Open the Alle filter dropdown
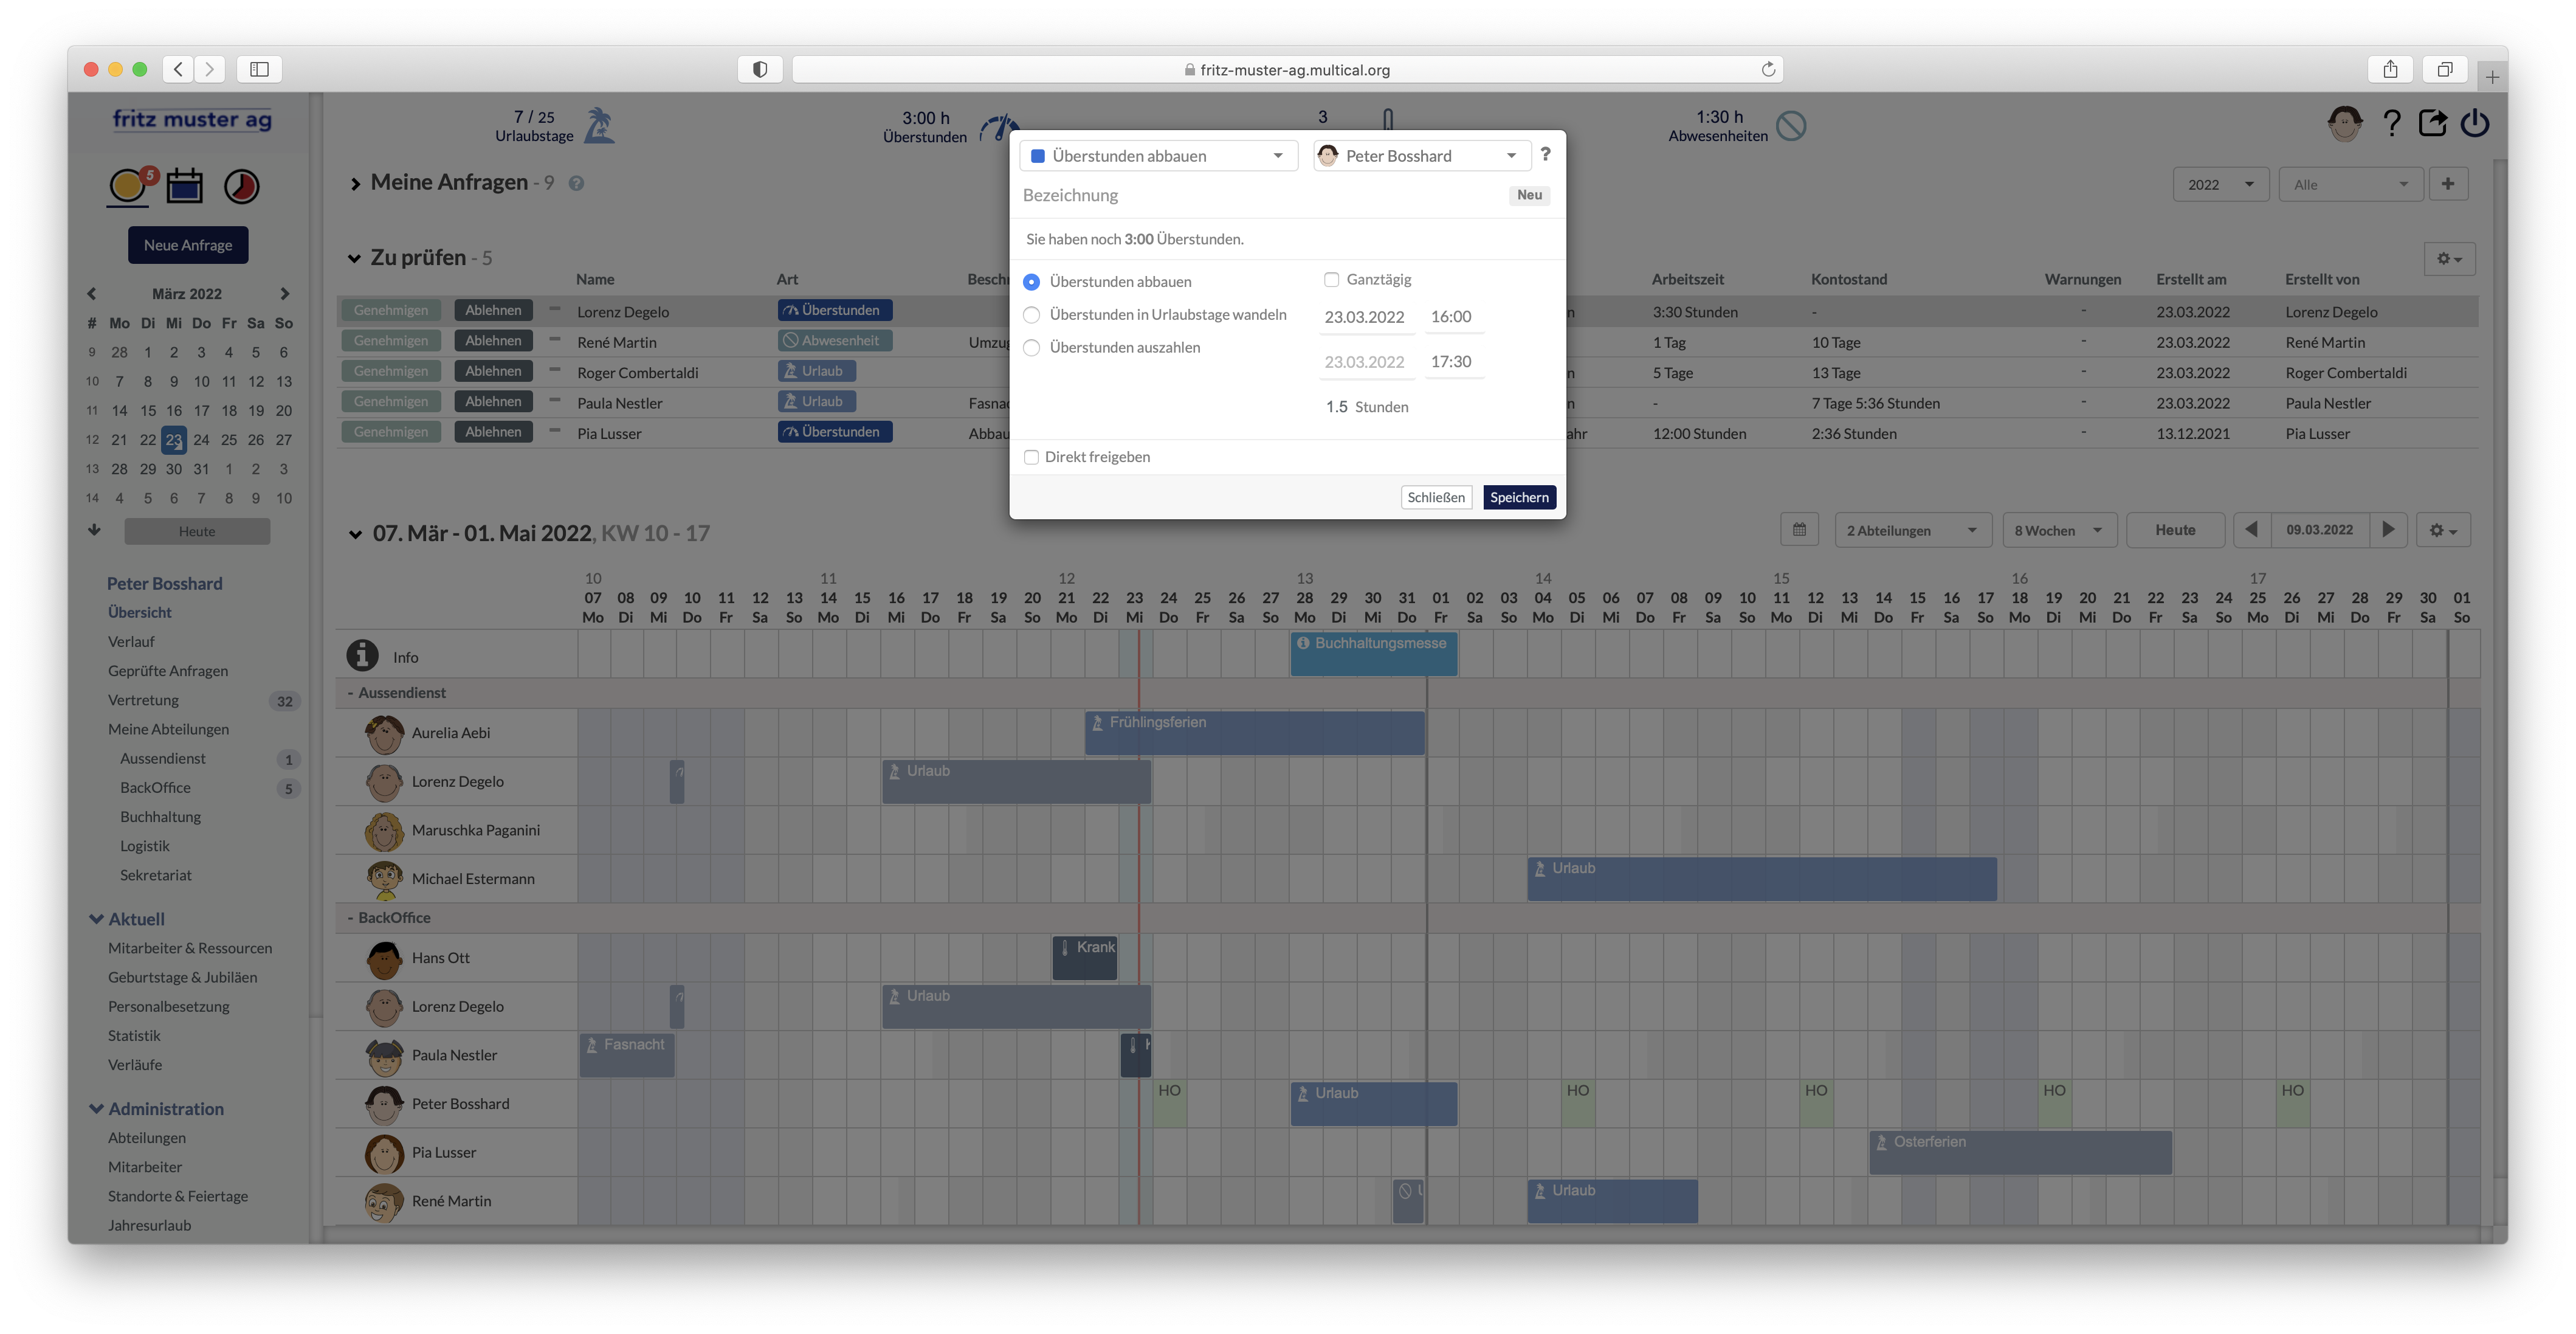2576x1334 pixels. 2350,184
